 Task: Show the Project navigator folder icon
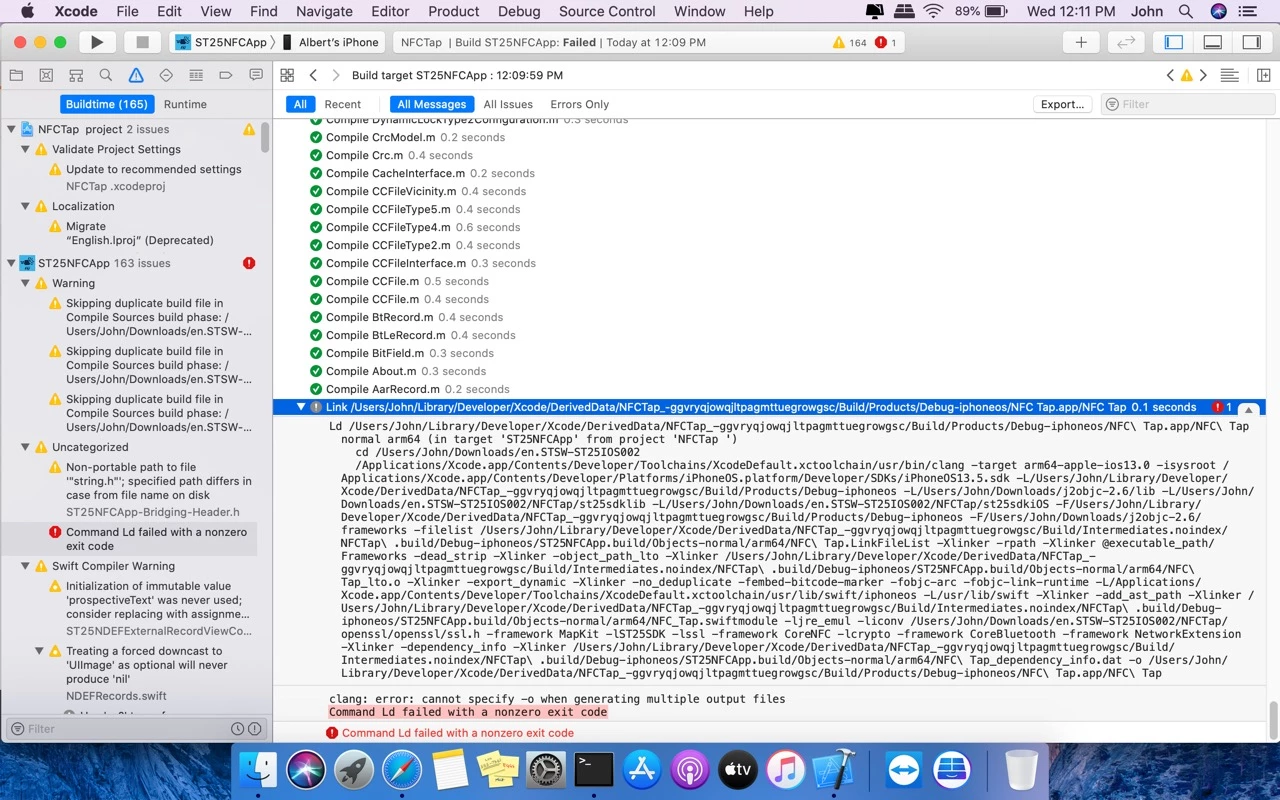16,75
